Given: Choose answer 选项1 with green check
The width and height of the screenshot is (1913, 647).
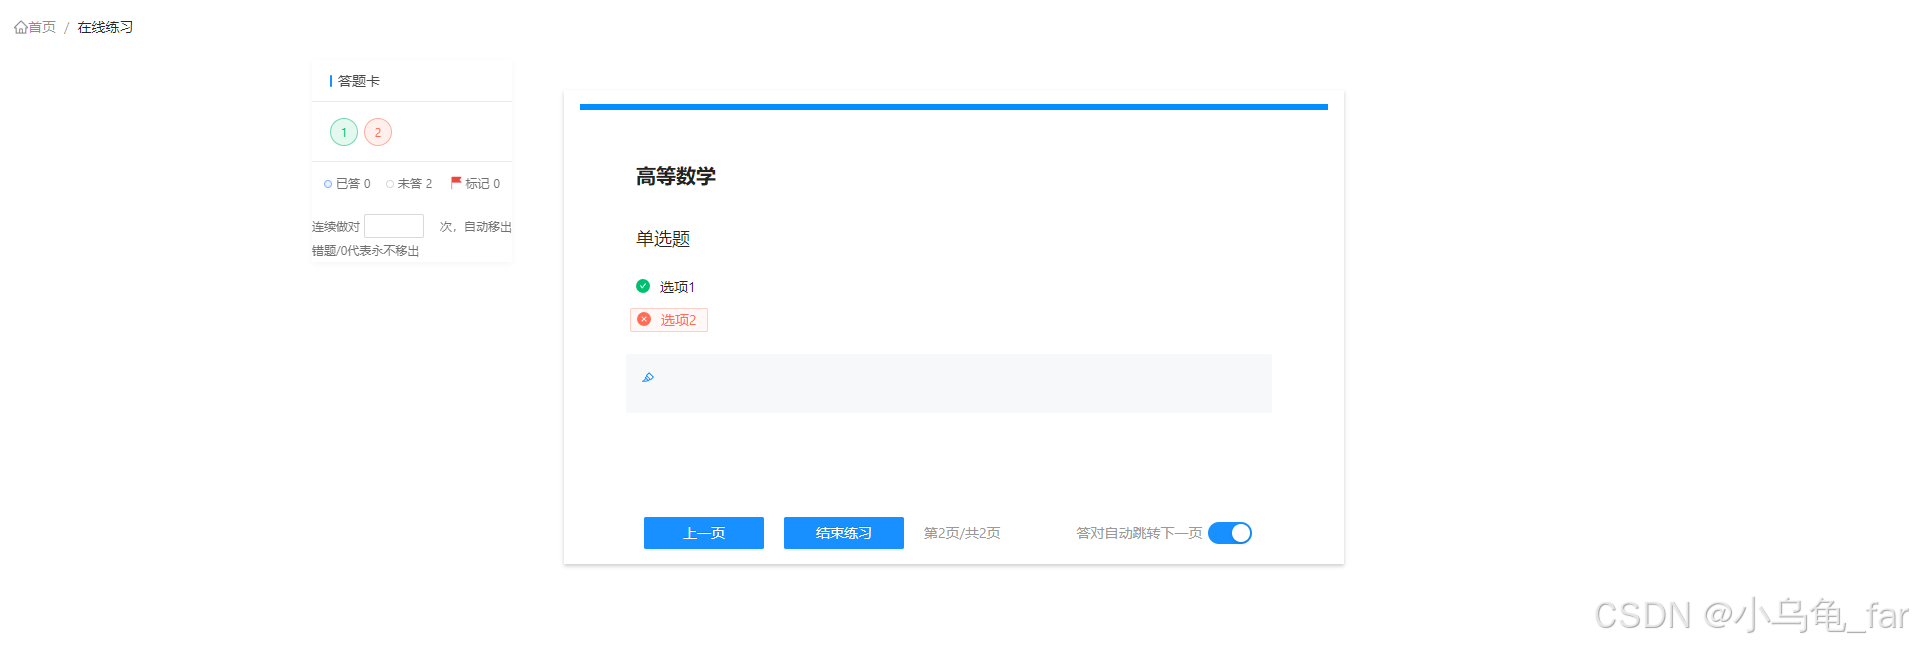Looking at the screenshot, I should [666, 287].
